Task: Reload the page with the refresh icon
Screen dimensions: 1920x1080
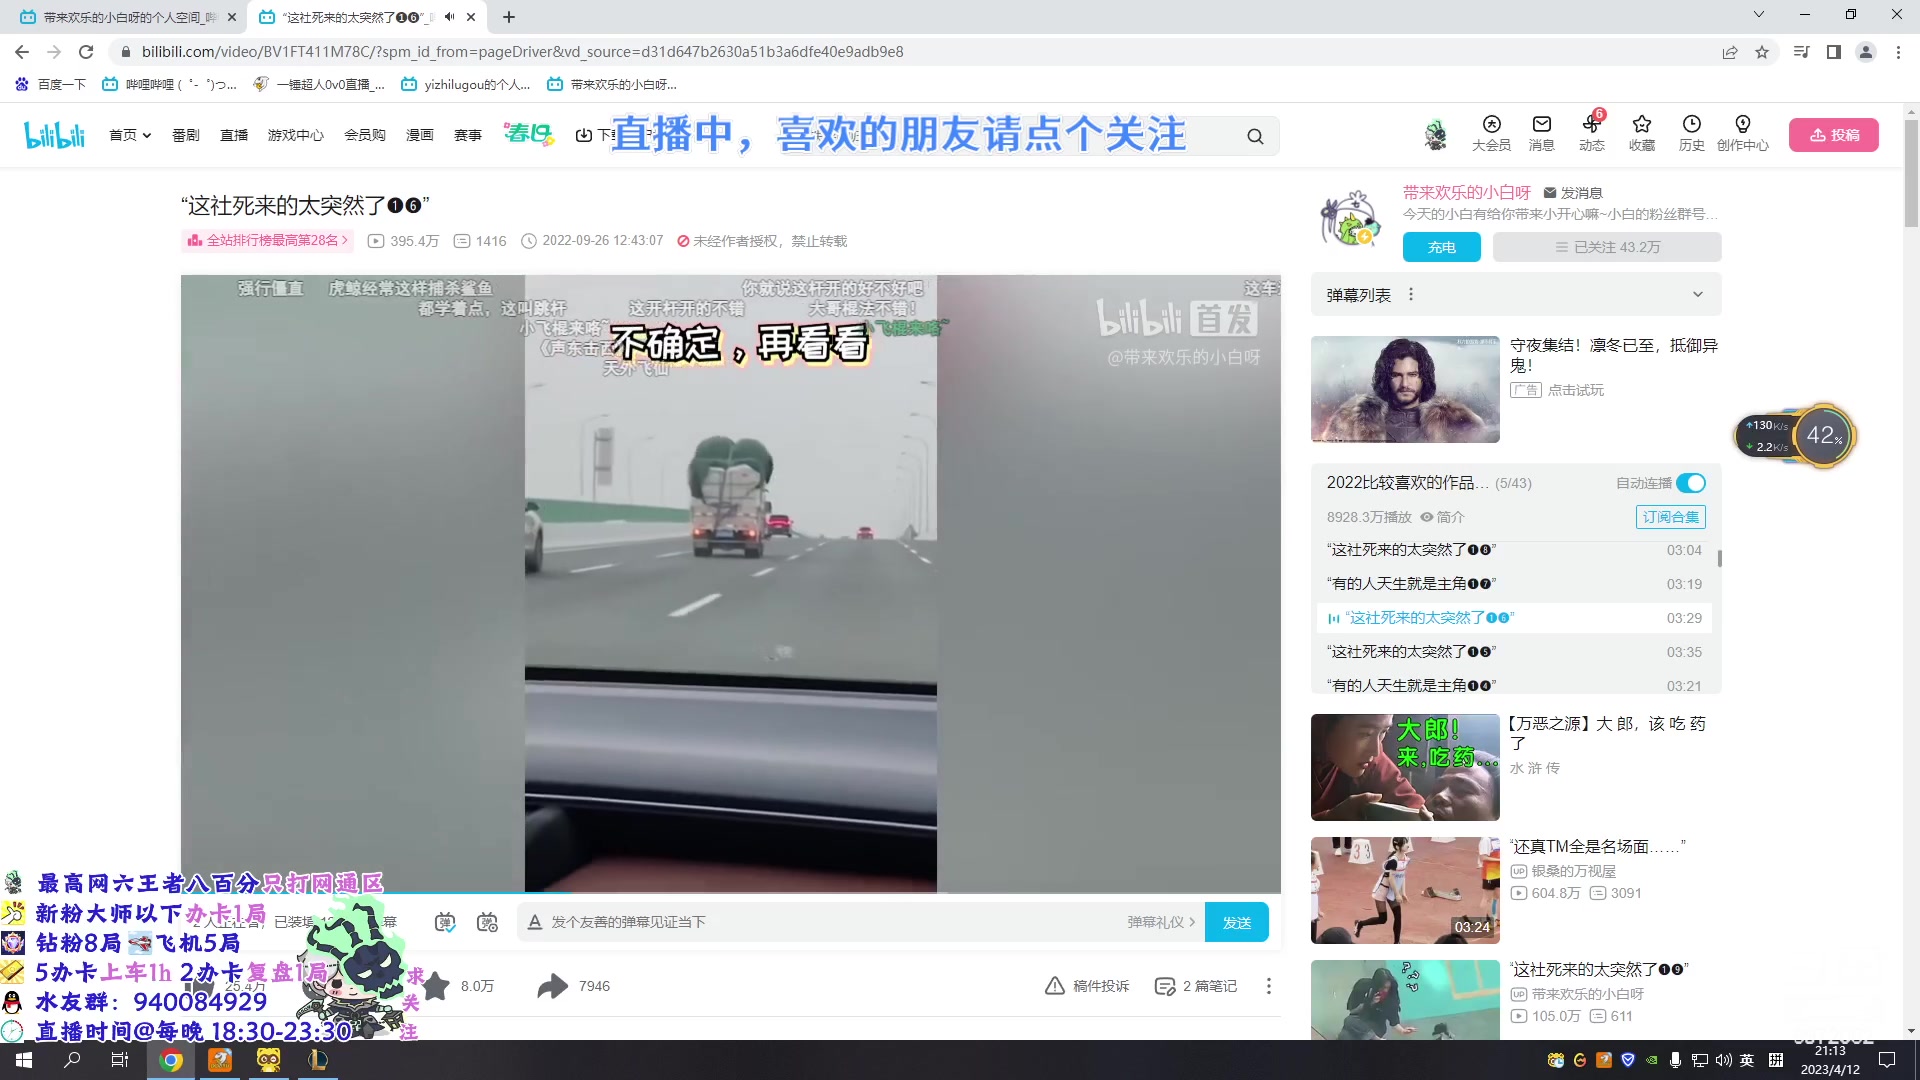Action: tap(86, 52)
